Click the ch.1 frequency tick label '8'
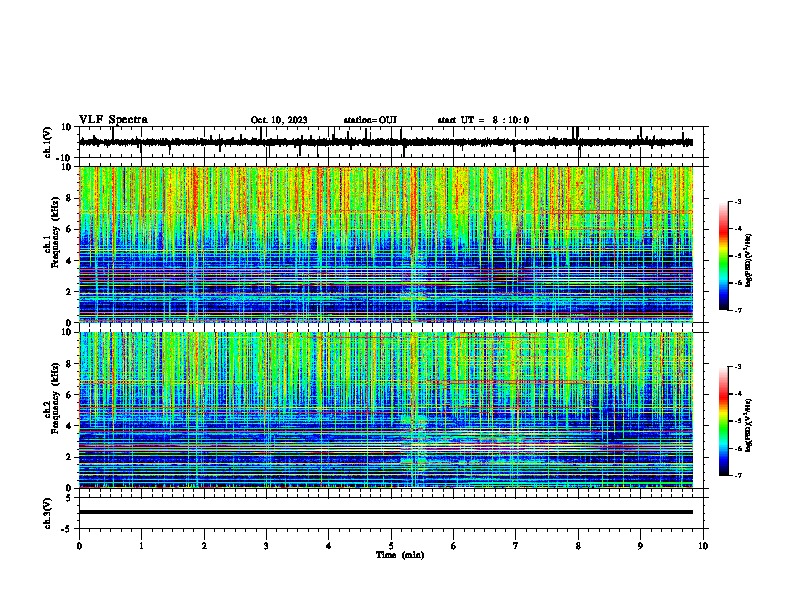 coord(70,198)
